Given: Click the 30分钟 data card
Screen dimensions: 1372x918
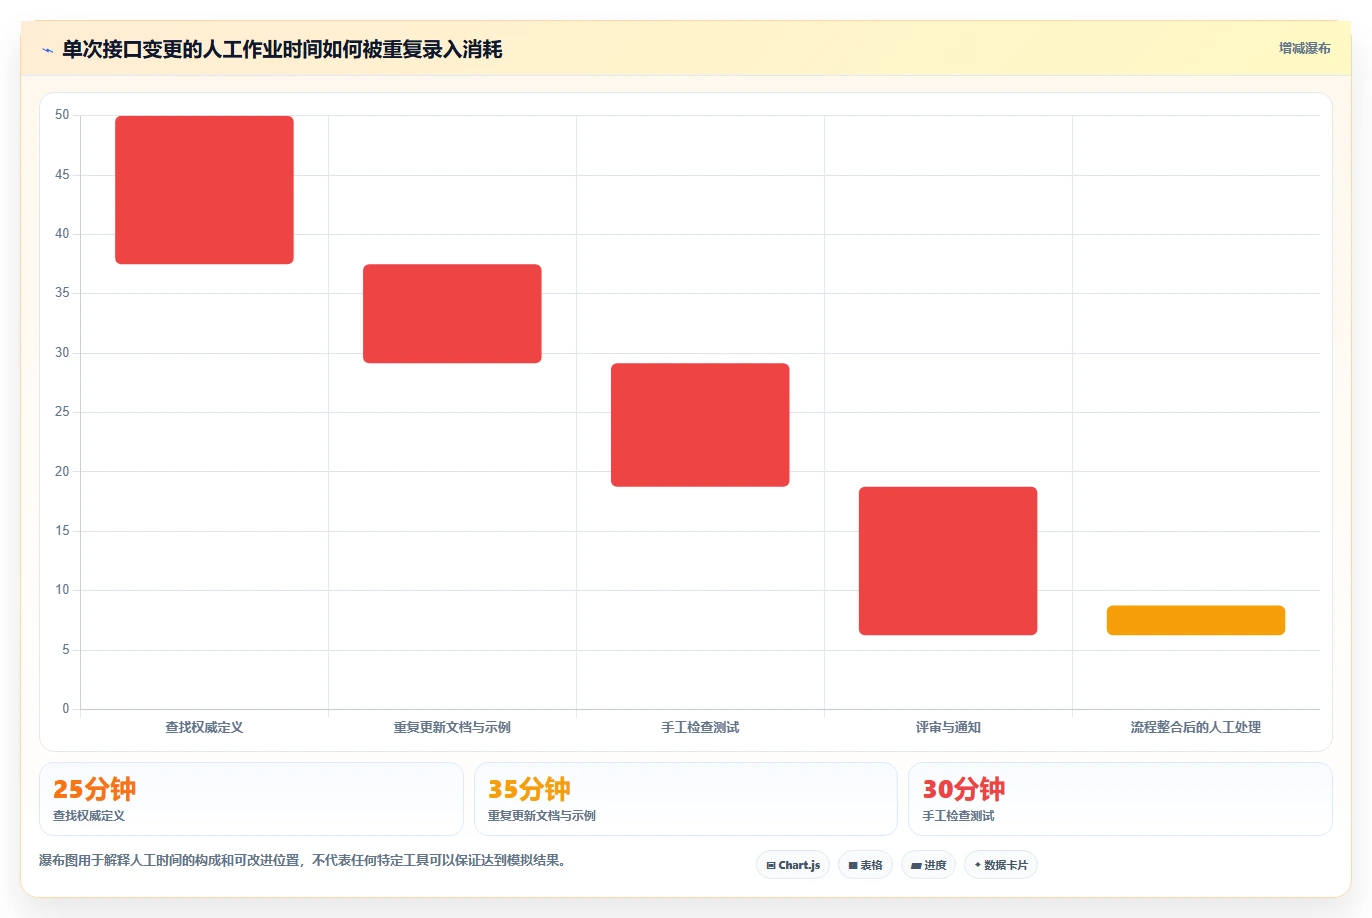Looking at the screenshot, I should coord(1120,799).
